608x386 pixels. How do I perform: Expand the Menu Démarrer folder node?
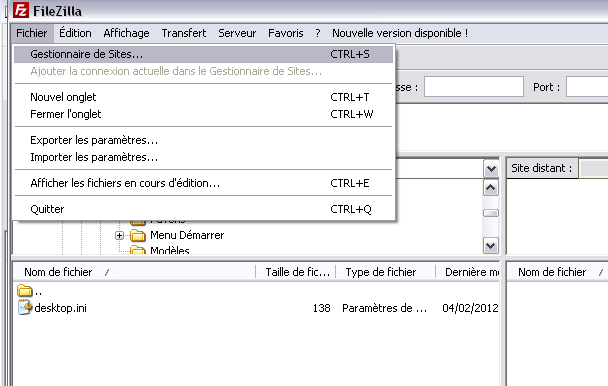click(119, 235)
